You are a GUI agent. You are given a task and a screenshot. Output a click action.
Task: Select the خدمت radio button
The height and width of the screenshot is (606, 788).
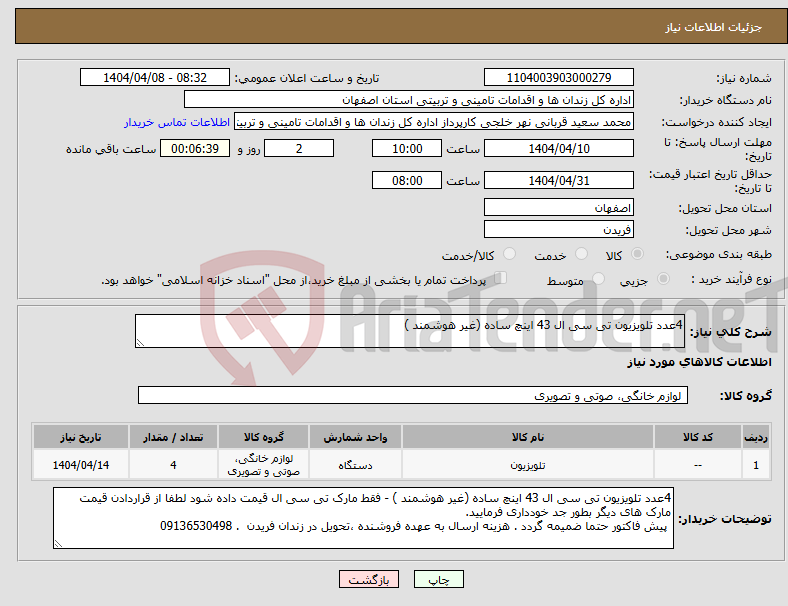tap(581, 254)
